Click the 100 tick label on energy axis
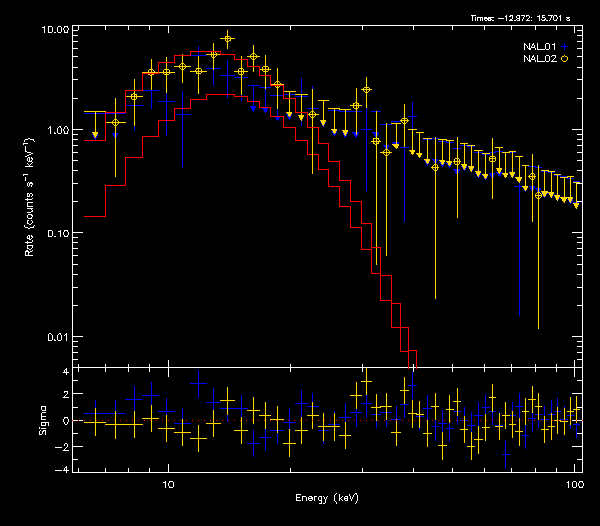 pos(575,482)
